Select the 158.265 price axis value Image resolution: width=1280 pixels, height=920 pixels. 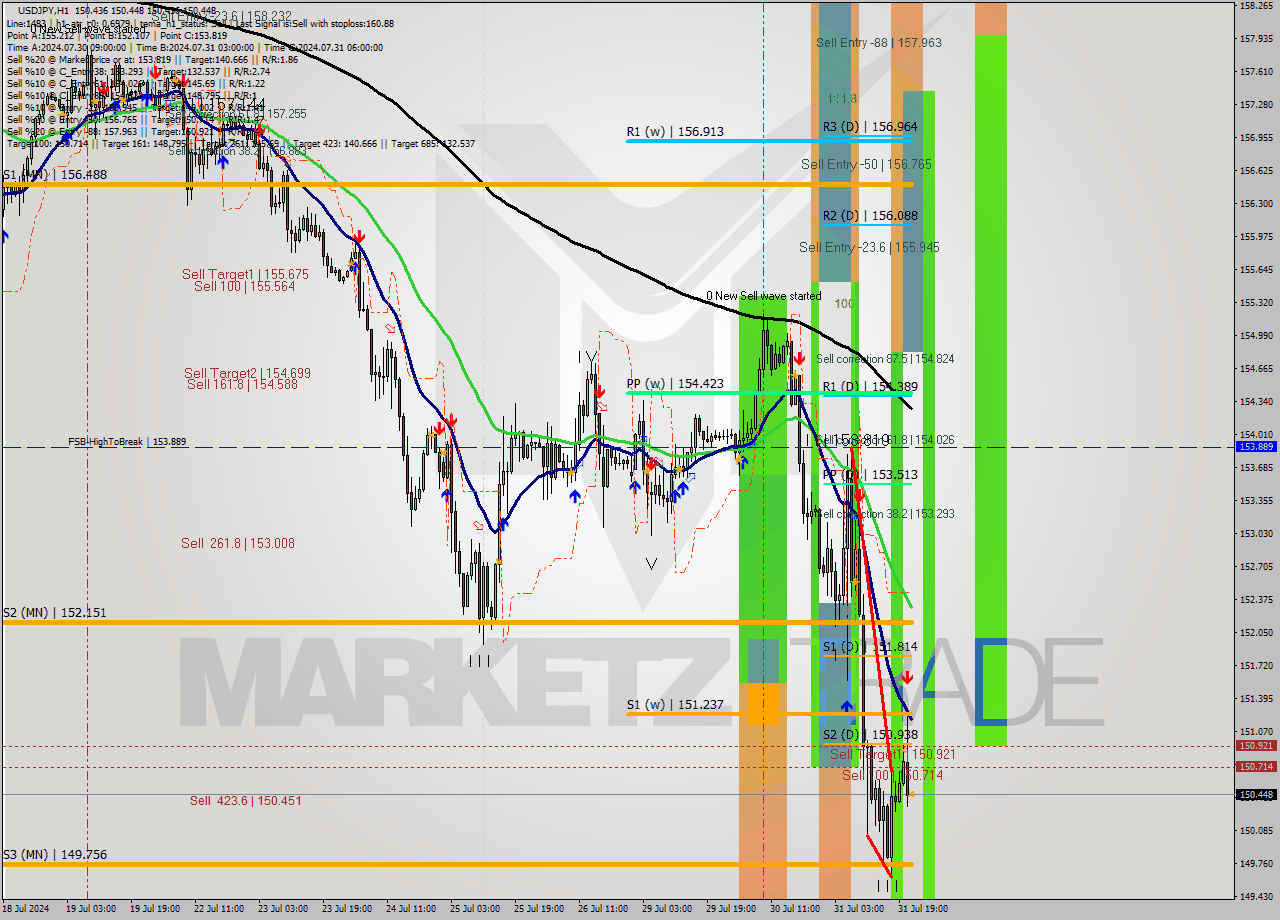click(x=1256, y=6)
